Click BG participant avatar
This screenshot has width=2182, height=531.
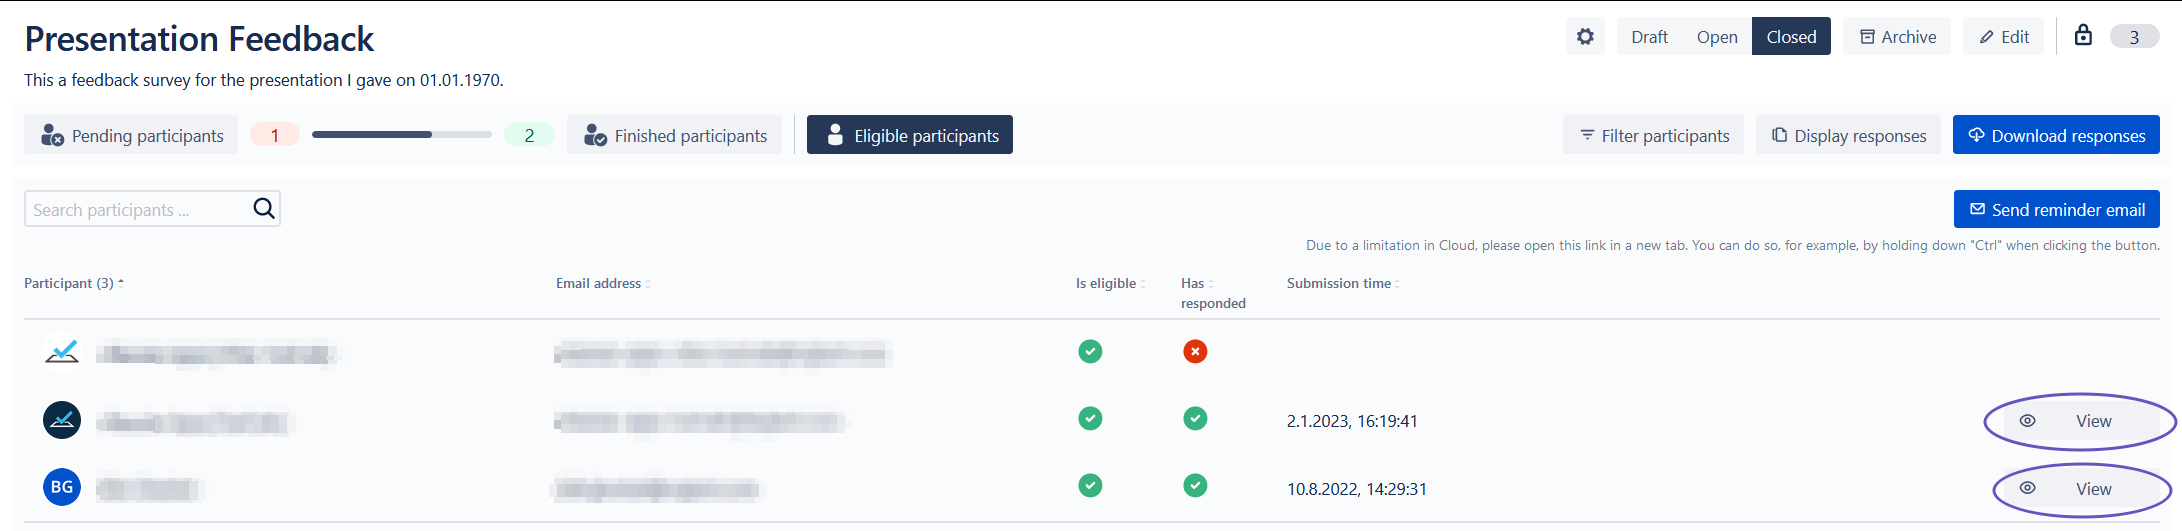(62, 487)
